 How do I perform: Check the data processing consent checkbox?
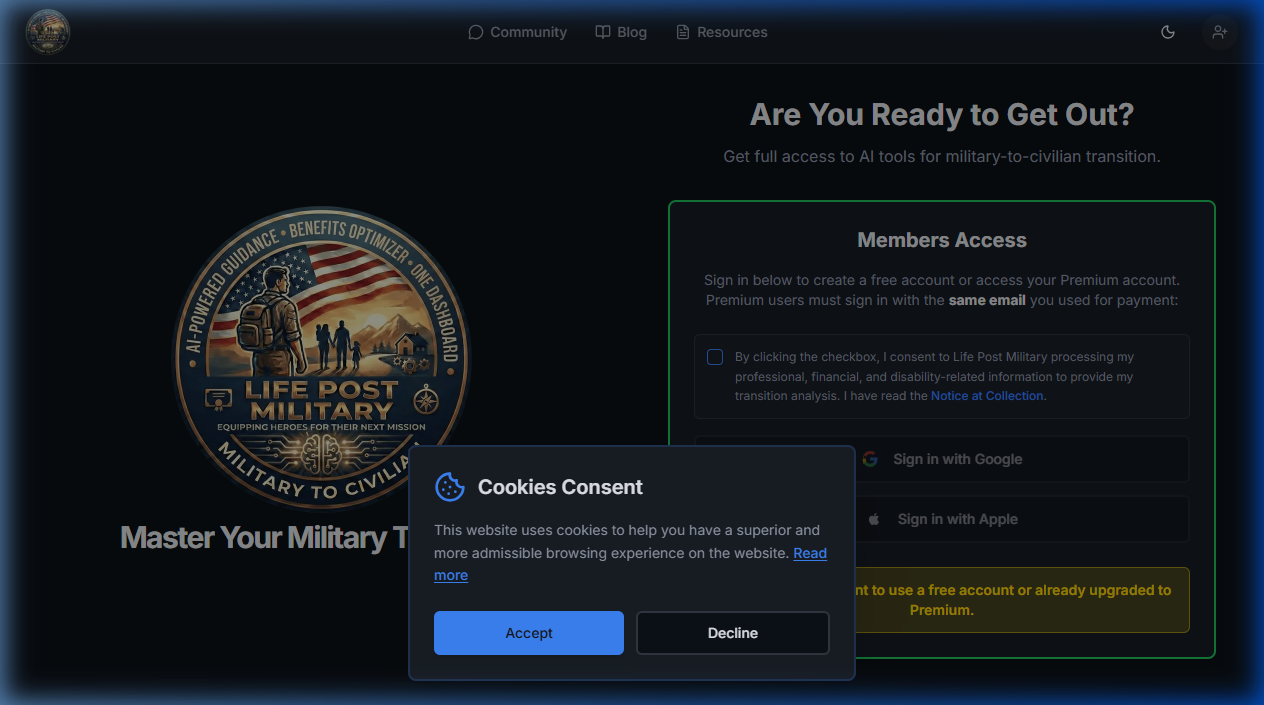pyautogui.click(x=715, y=356)
